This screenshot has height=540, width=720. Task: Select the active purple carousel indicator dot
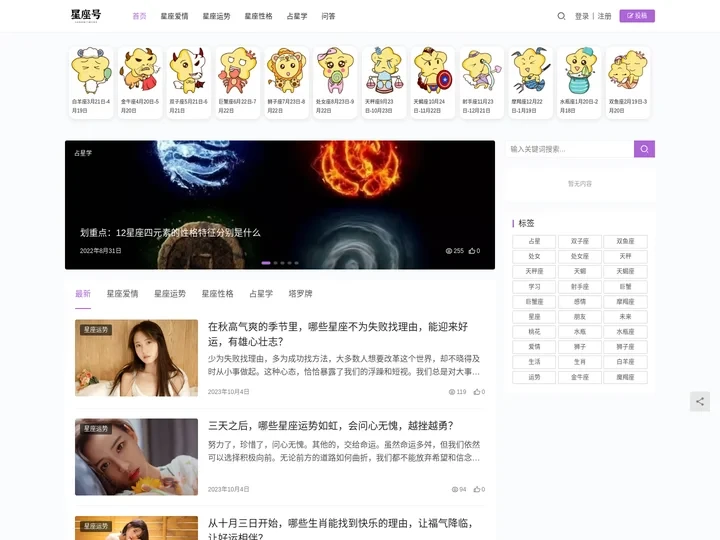pyautogui.click(x=266, y=263)
